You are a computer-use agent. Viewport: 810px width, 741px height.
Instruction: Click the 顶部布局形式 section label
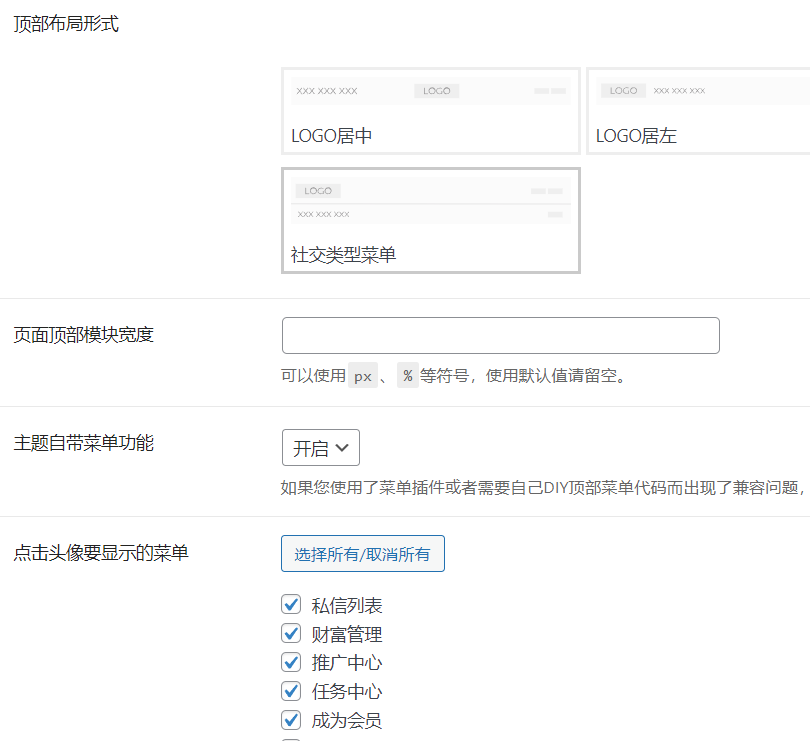66,24
